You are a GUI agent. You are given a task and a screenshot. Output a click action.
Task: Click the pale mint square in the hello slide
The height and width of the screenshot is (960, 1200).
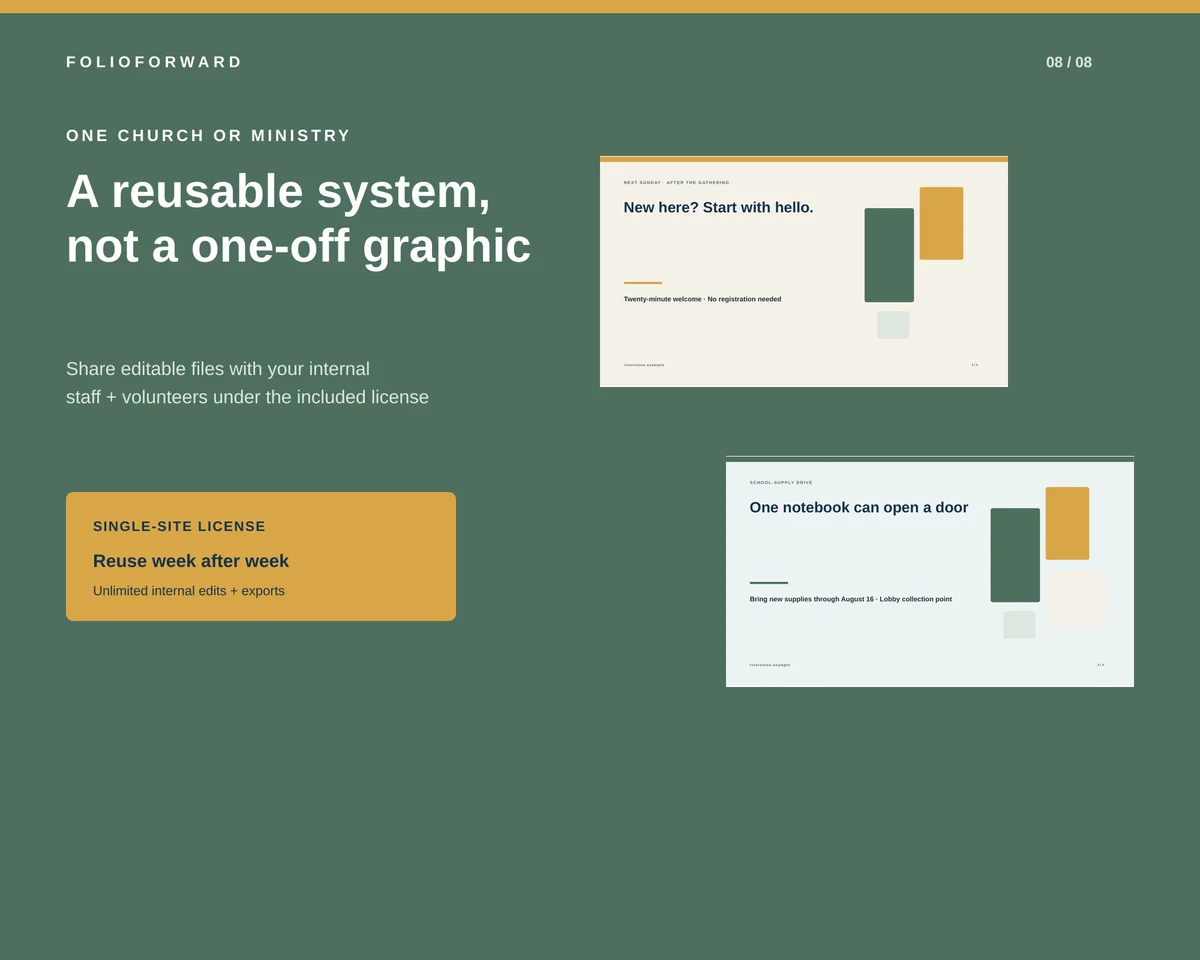click(893, 325)
